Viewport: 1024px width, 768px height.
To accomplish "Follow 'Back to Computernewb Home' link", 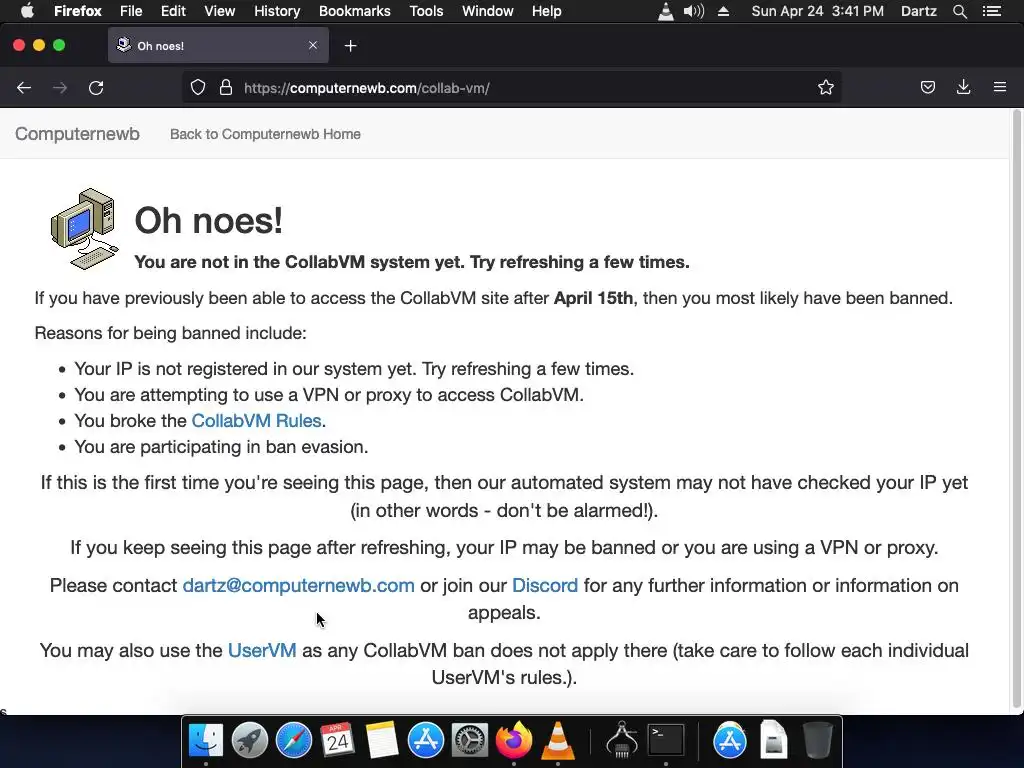I will (x=265, y=134).
